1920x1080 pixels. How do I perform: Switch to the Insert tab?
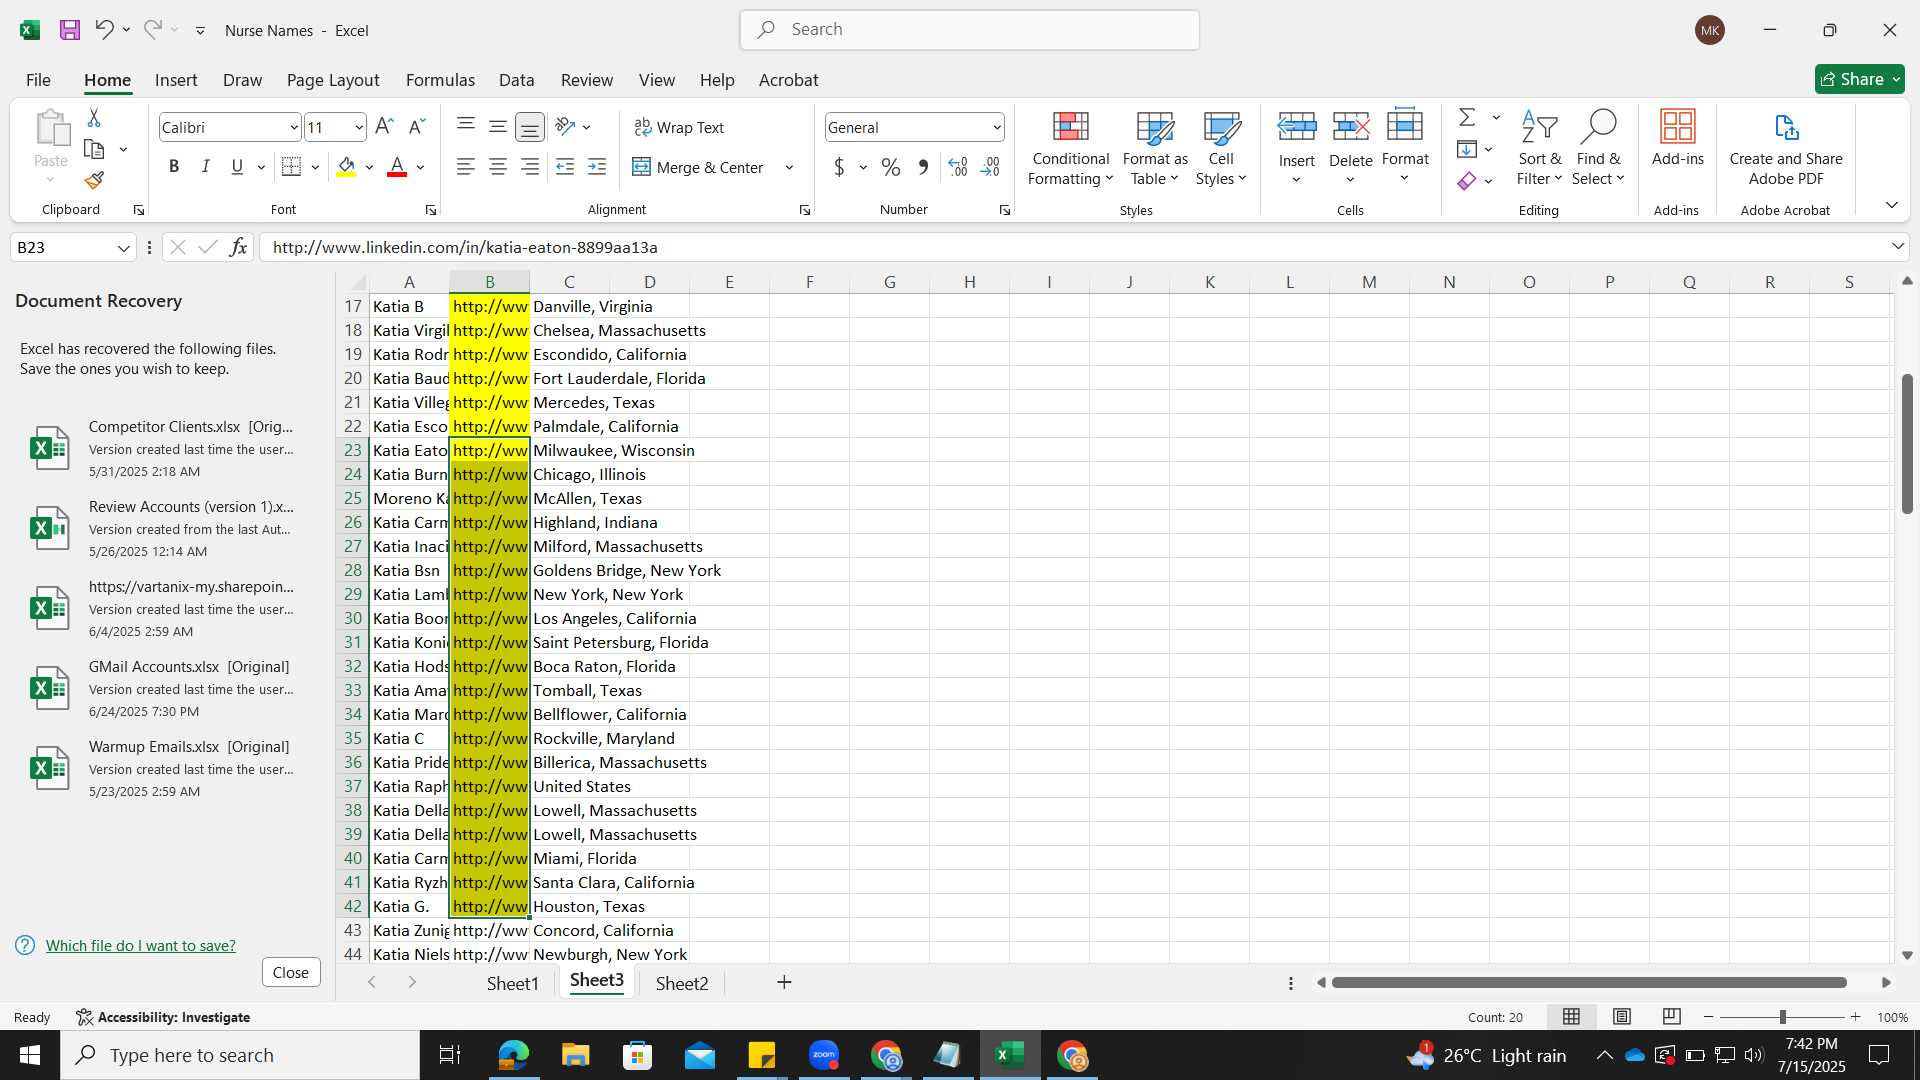[x=176, y=80]
